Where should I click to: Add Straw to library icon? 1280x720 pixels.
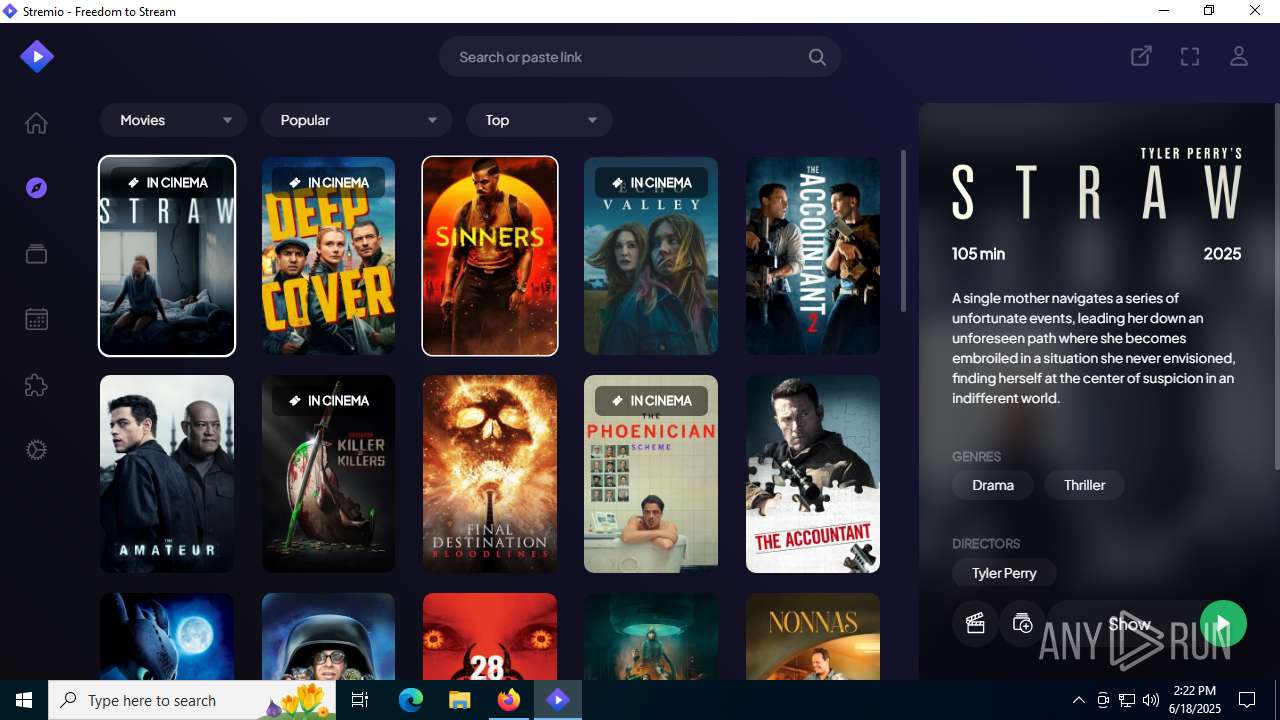(1022, 624)
